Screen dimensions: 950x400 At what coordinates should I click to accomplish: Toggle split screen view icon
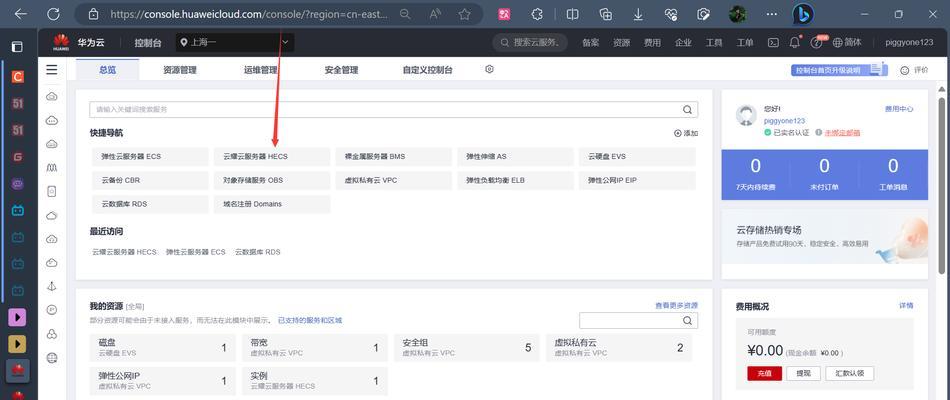[572, 14]
